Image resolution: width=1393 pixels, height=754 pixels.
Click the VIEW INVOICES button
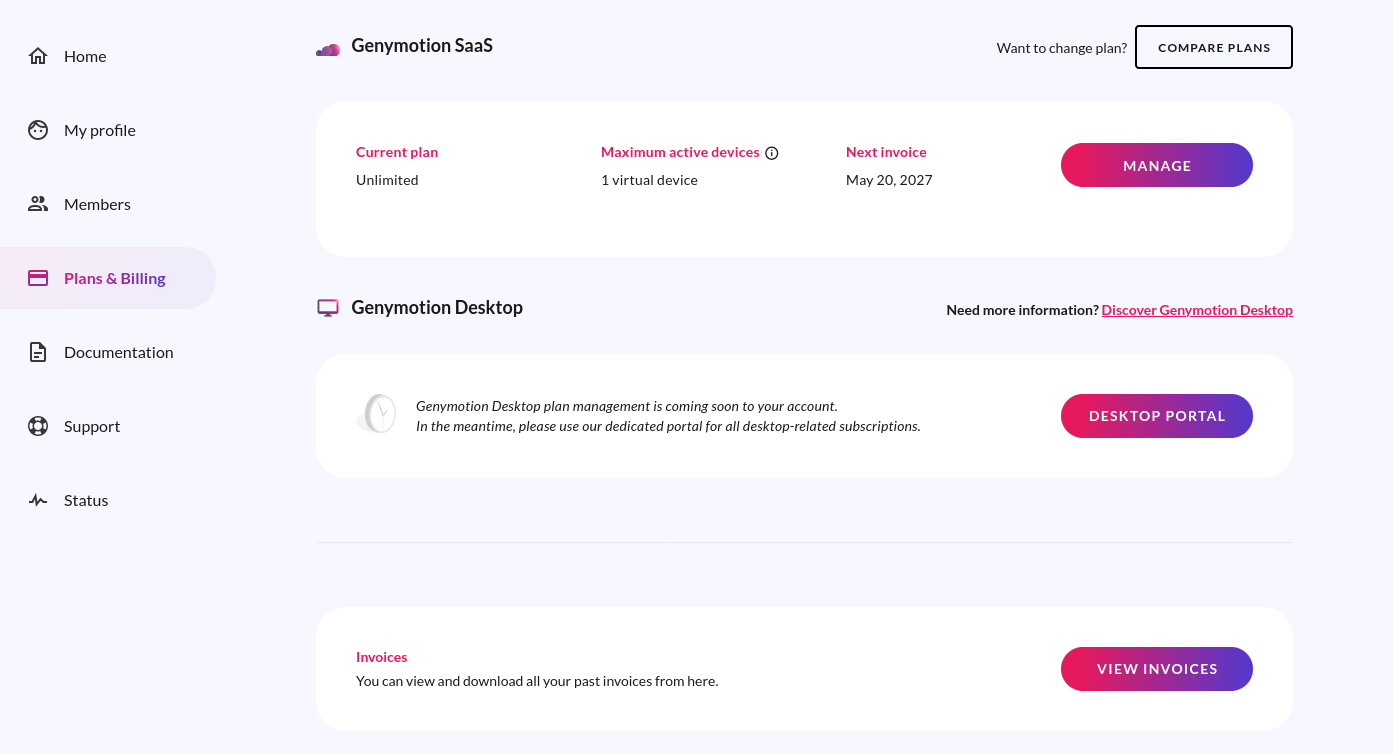tap(1157, 669)
